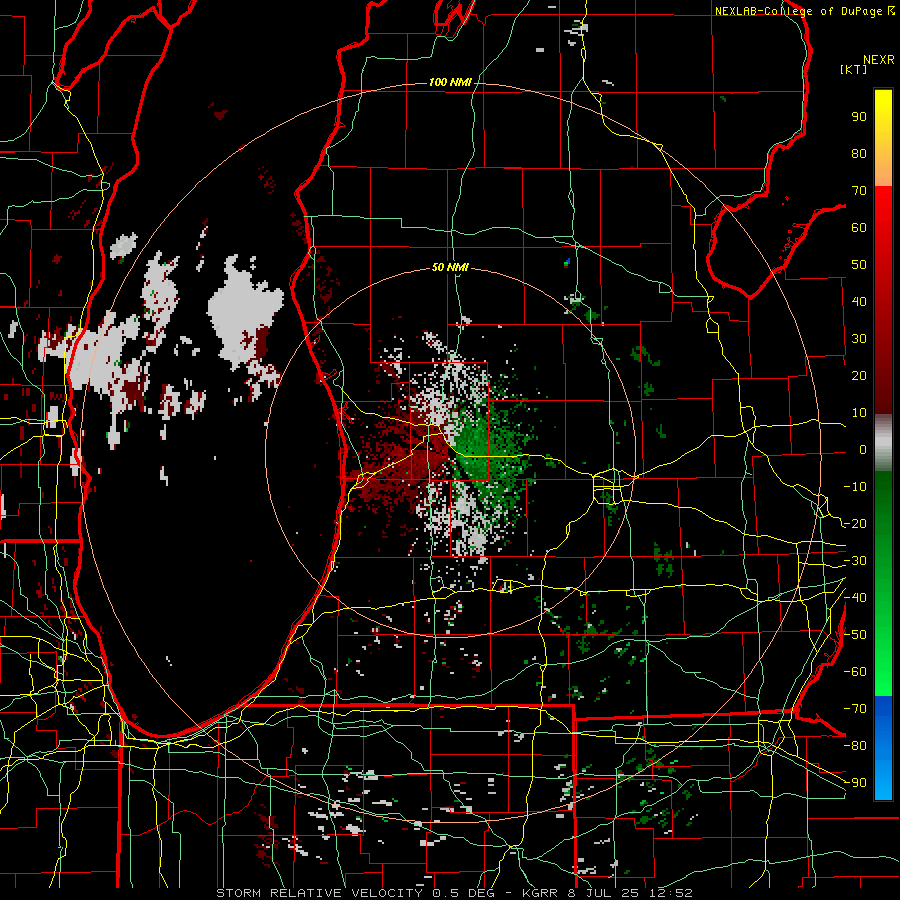Click the STORM RELATIVE VELOCITY caption text
Viewport: 900px width, 900px height.
coord(319,893)
